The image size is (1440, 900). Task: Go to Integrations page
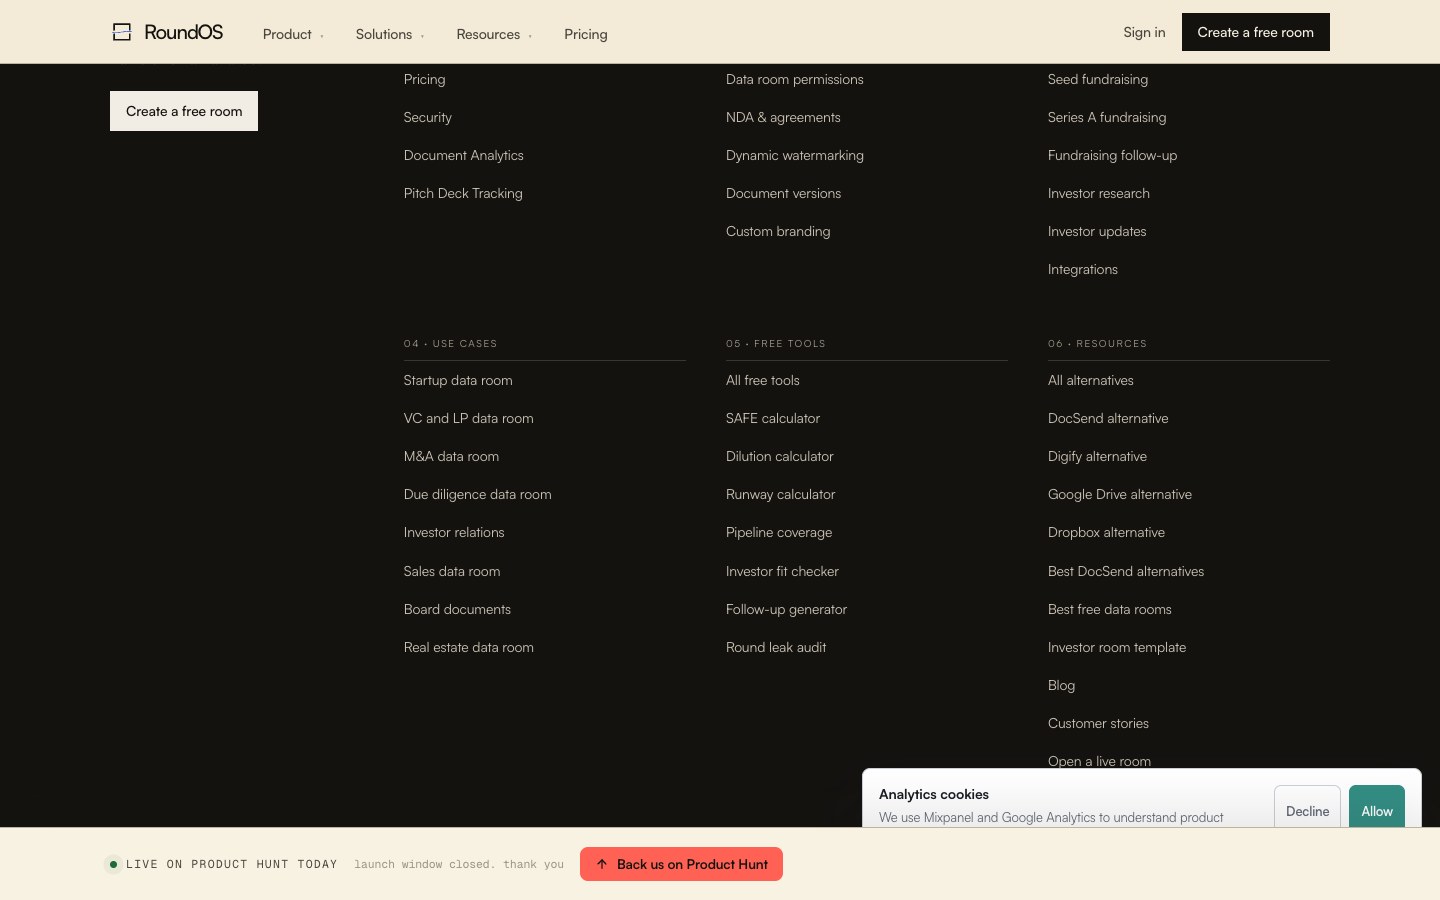click(1083, 269)
